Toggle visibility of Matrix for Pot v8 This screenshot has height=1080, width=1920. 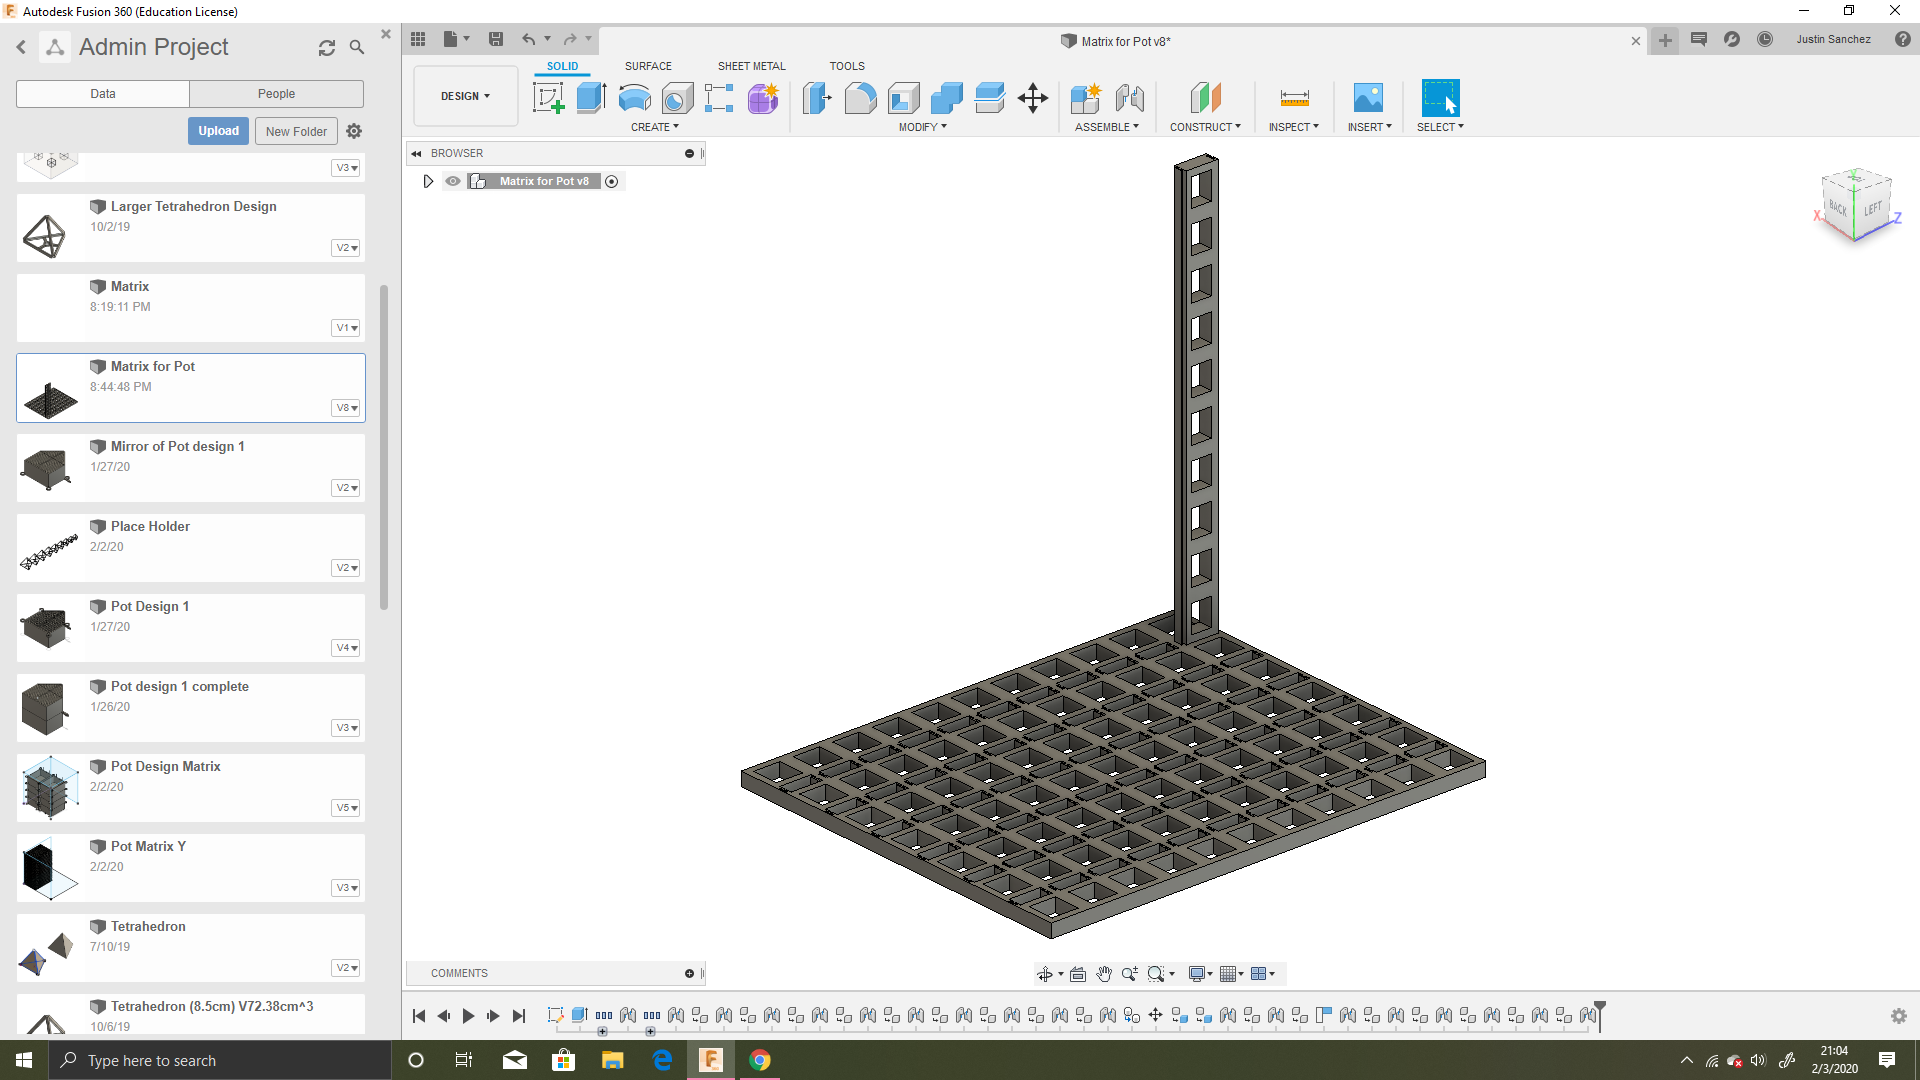[453, 181]
